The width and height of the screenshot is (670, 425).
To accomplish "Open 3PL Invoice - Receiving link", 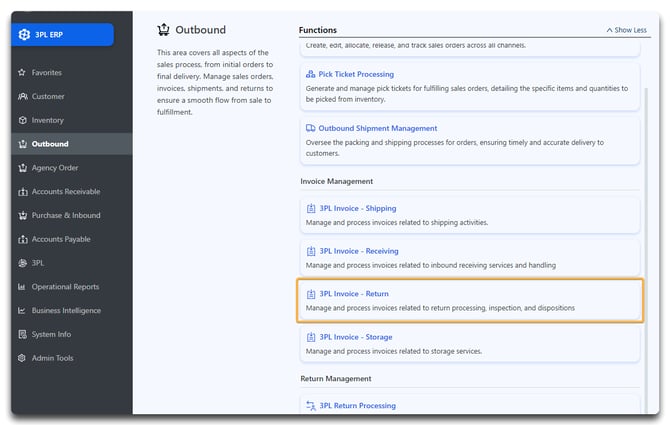I will 358,251.
